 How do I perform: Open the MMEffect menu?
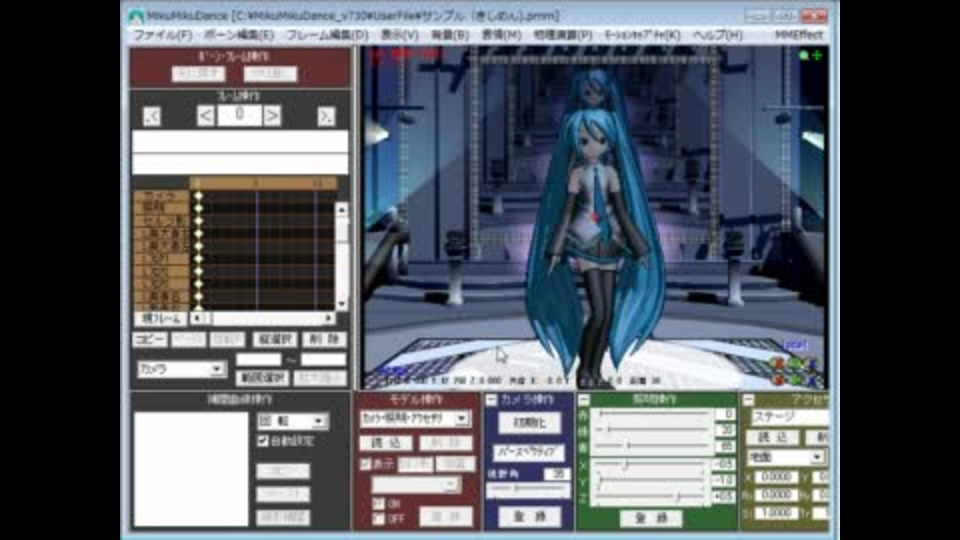pos(799,35)
